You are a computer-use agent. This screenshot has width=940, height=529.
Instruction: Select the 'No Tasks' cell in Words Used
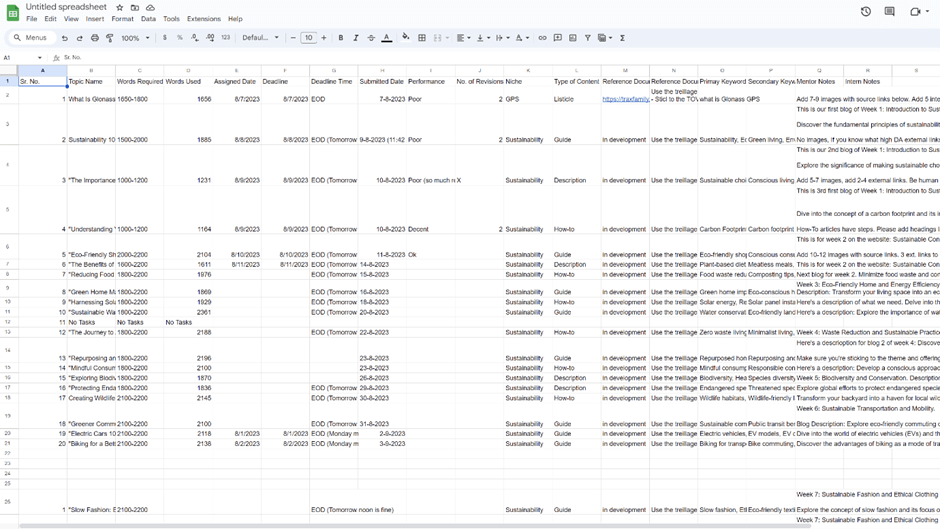188,322
